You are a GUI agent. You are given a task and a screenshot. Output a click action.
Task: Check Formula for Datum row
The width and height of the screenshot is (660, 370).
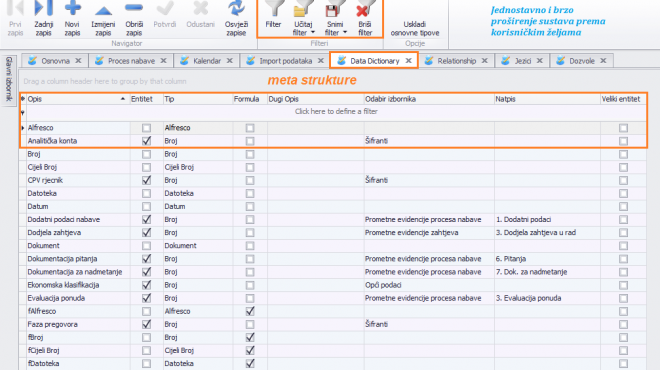(250, 206)
